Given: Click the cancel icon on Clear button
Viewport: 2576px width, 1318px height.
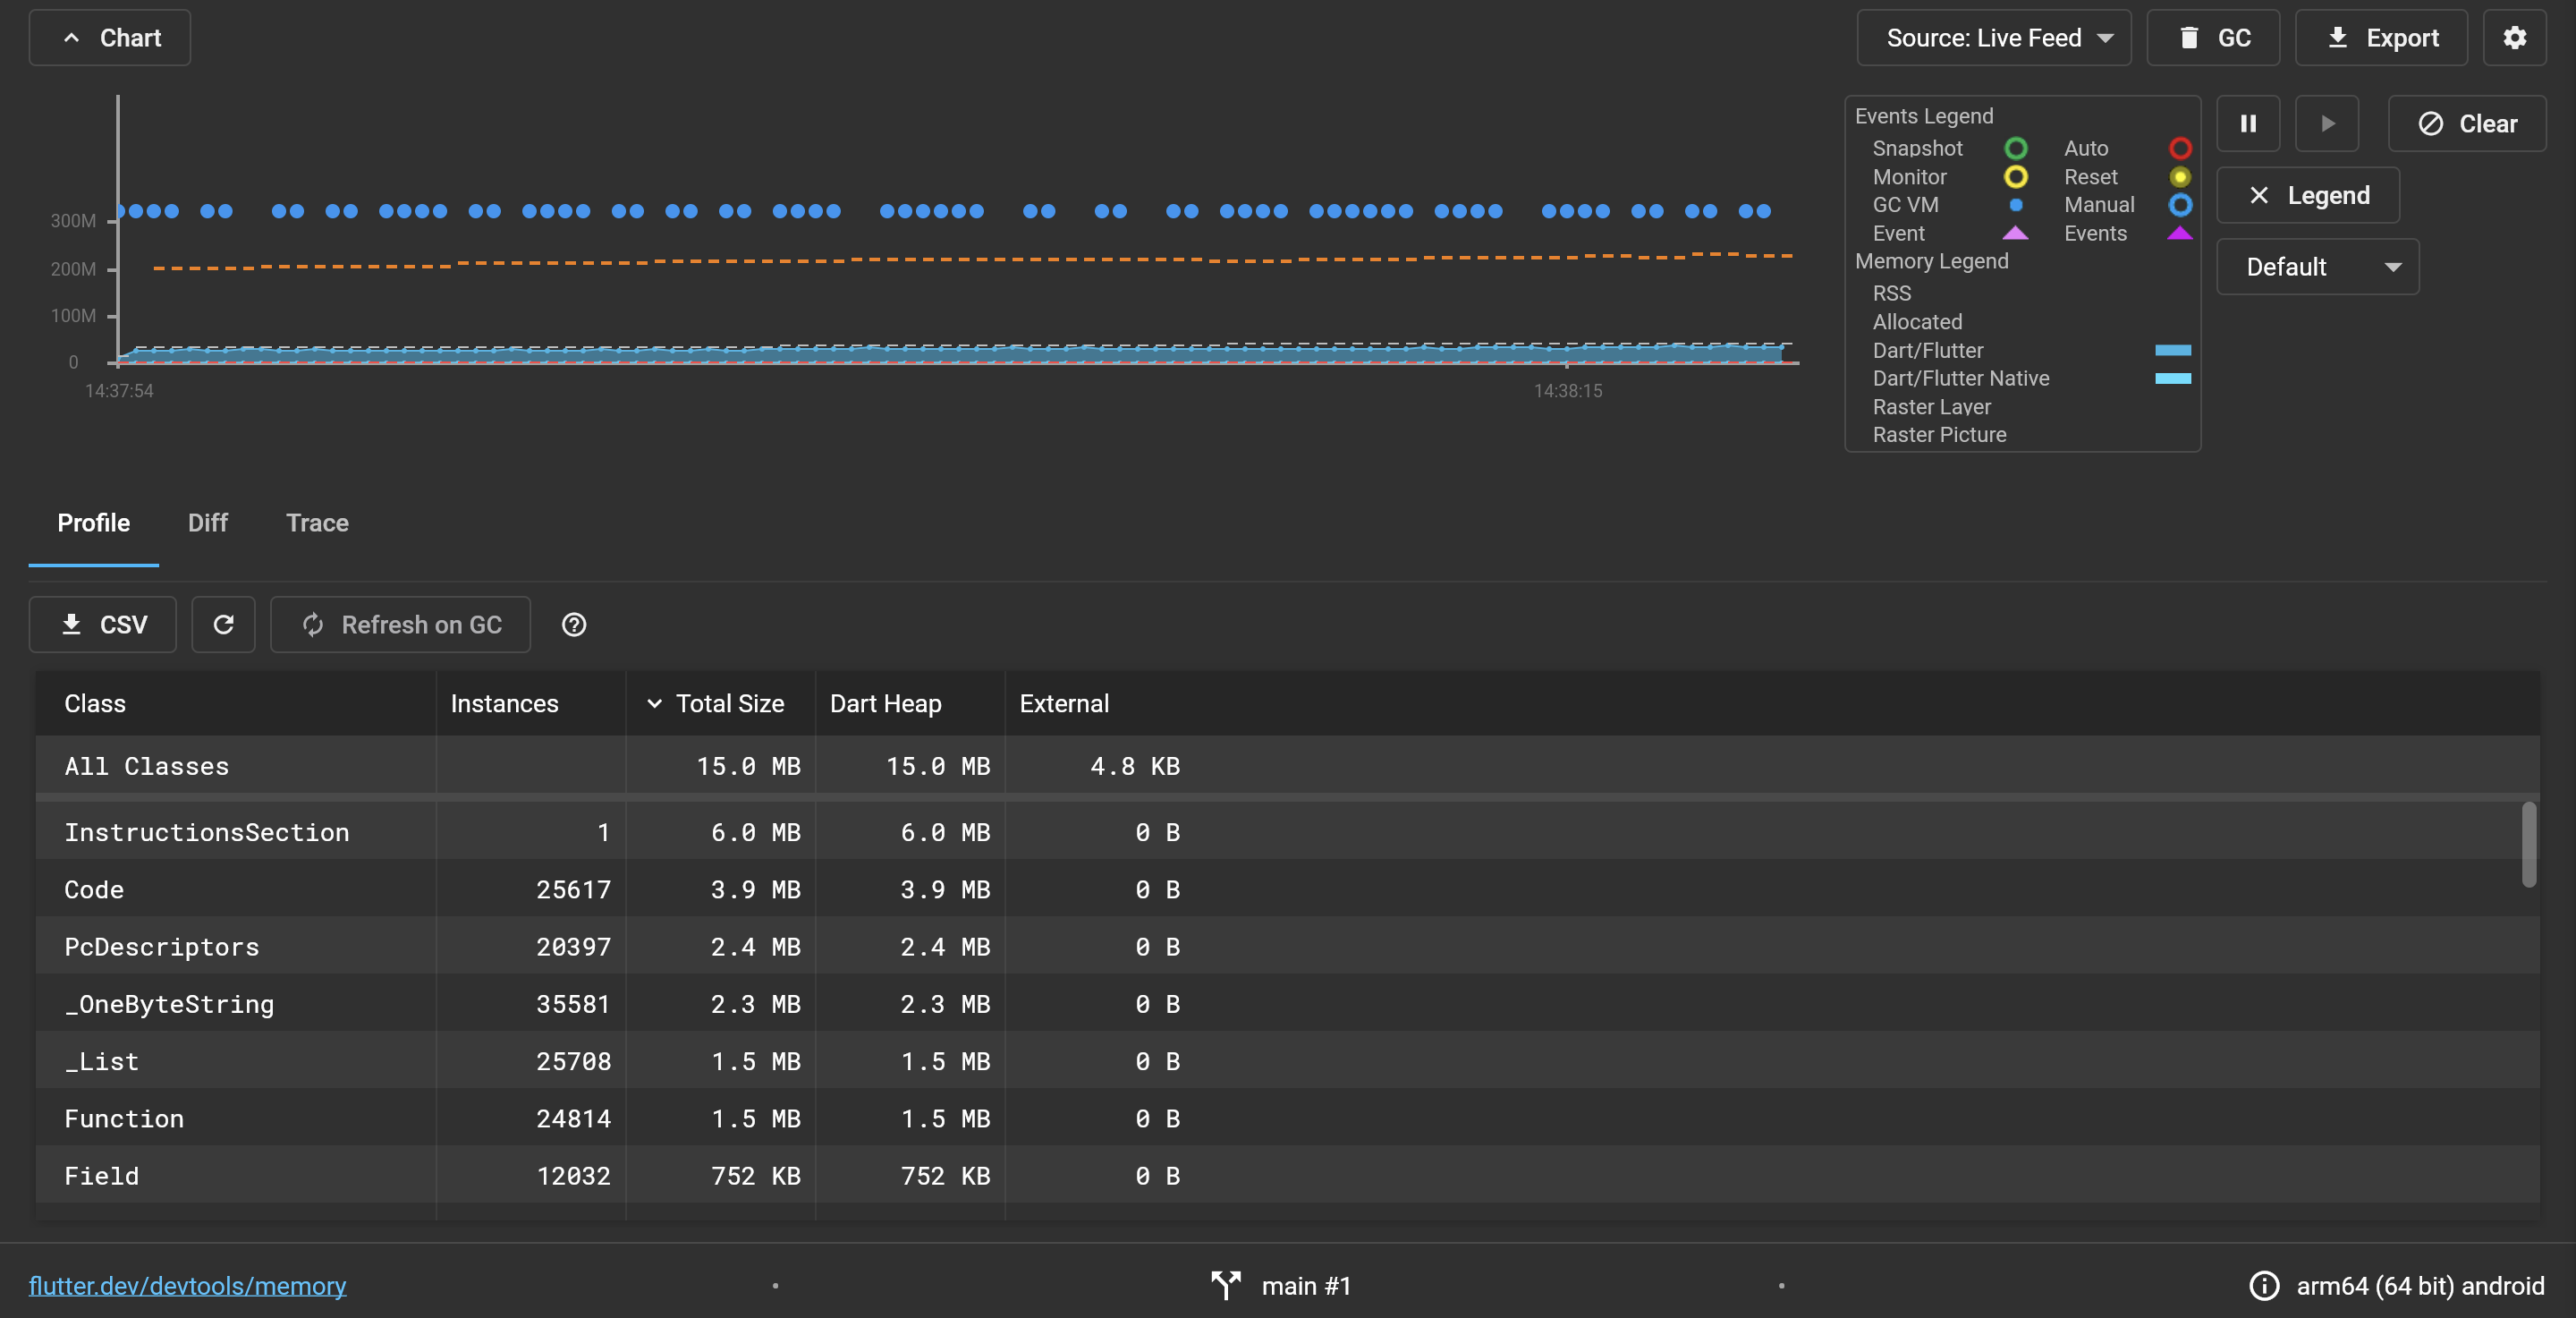Looking at the screenshot, I should (x=2430, y=124).
